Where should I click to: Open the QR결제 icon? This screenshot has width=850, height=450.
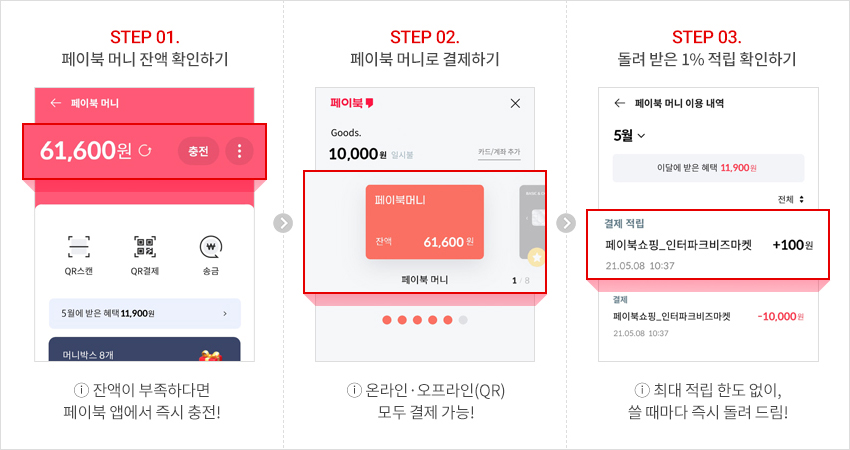tap(145, 247)
